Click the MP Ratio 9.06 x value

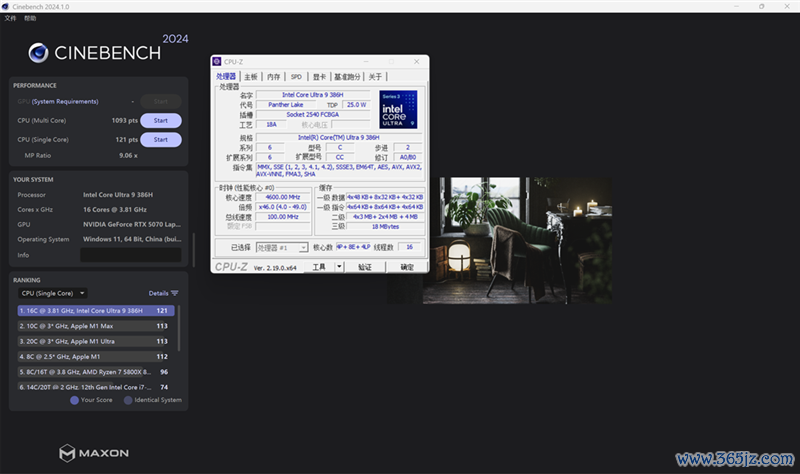(128, 156)
